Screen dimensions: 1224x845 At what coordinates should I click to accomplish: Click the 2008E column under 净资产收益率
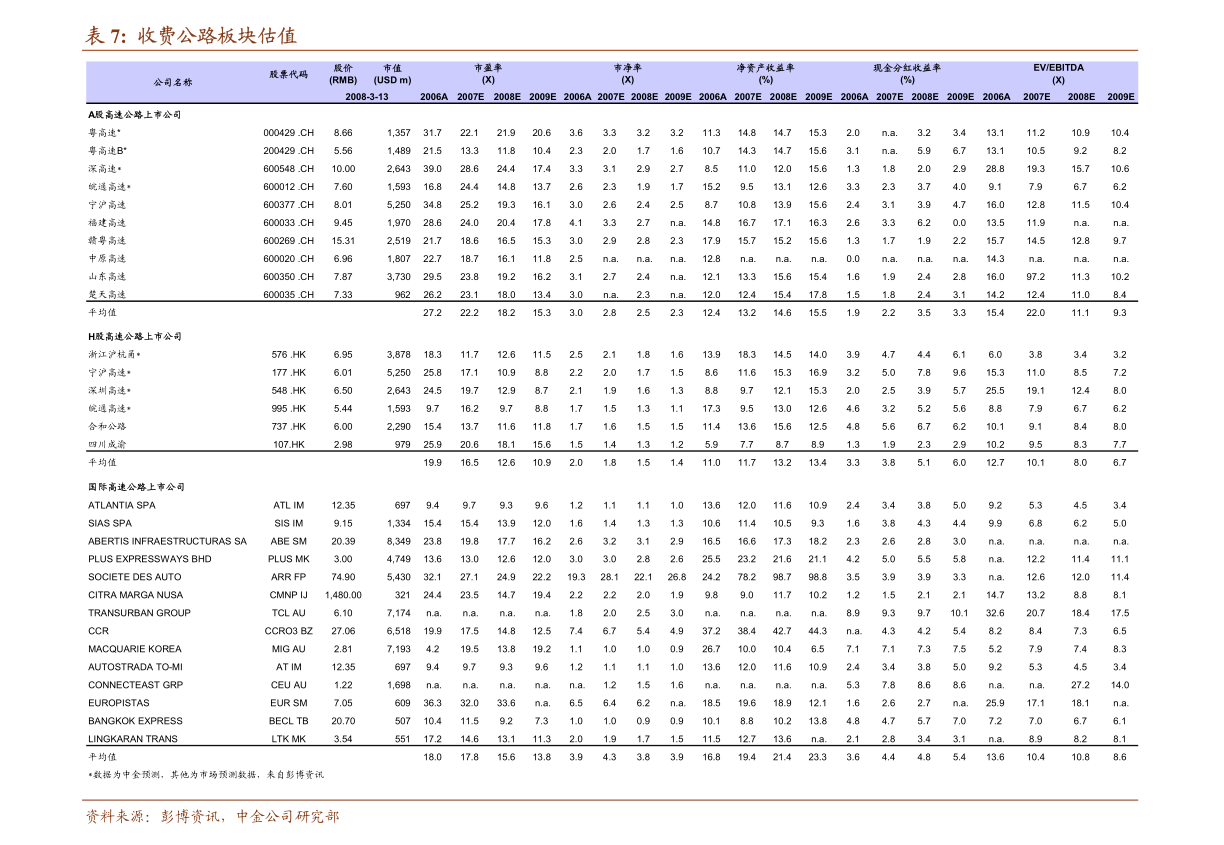(x=783, y=97)
